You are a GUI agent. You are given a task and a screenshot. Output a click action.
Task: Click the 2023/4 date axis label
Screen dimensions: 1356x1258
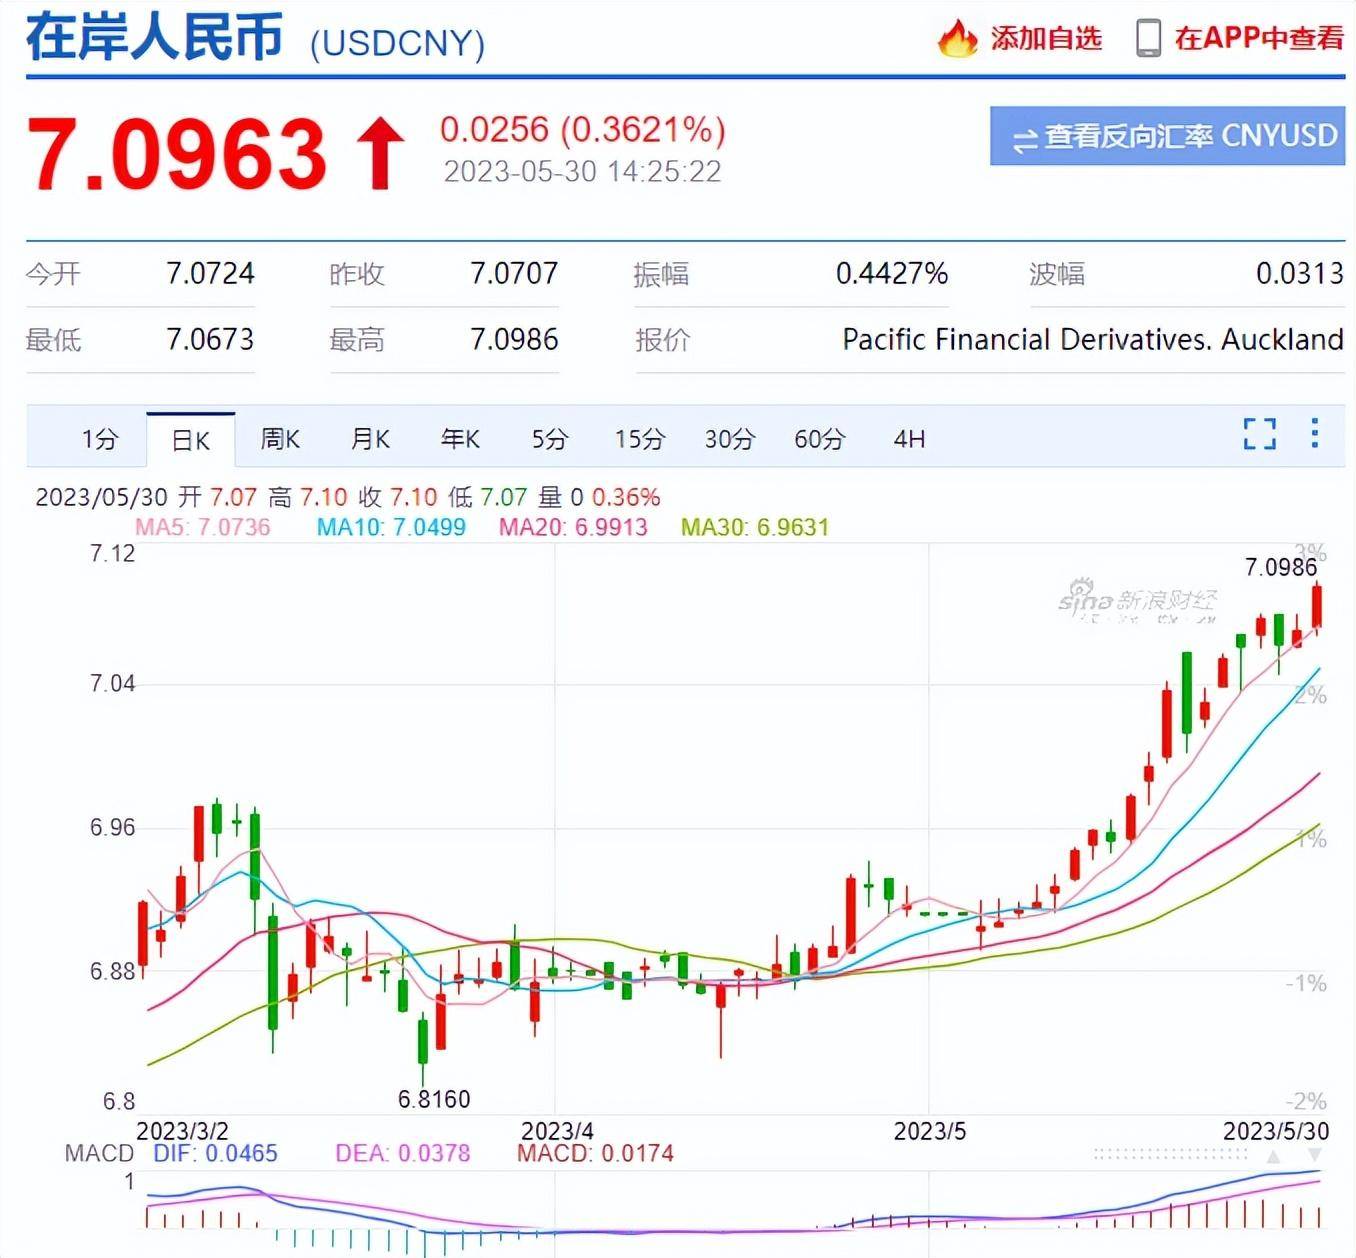coord(557,1131)
